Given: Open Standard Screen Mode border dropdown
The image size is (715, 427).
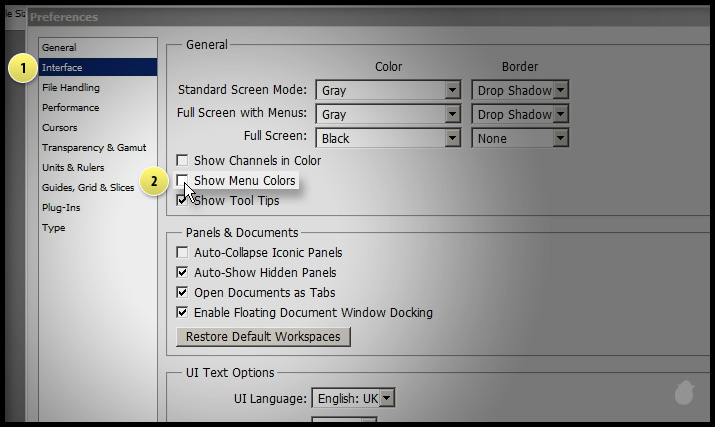Looking at the screenshot, I should point(560,91).
